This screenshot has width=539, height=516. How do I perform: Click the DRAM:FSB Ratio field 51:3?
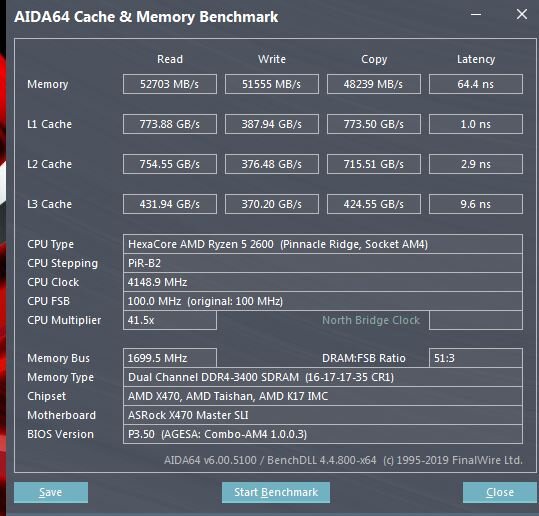(476, 358)
